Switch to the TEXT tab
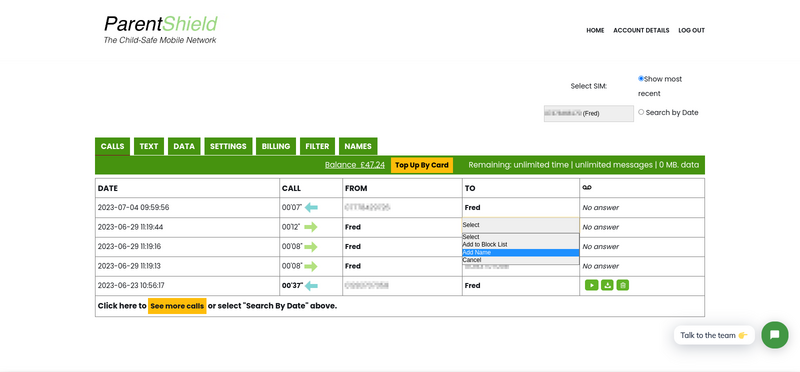This screenshot has height=372, width=800. point(148,146)
